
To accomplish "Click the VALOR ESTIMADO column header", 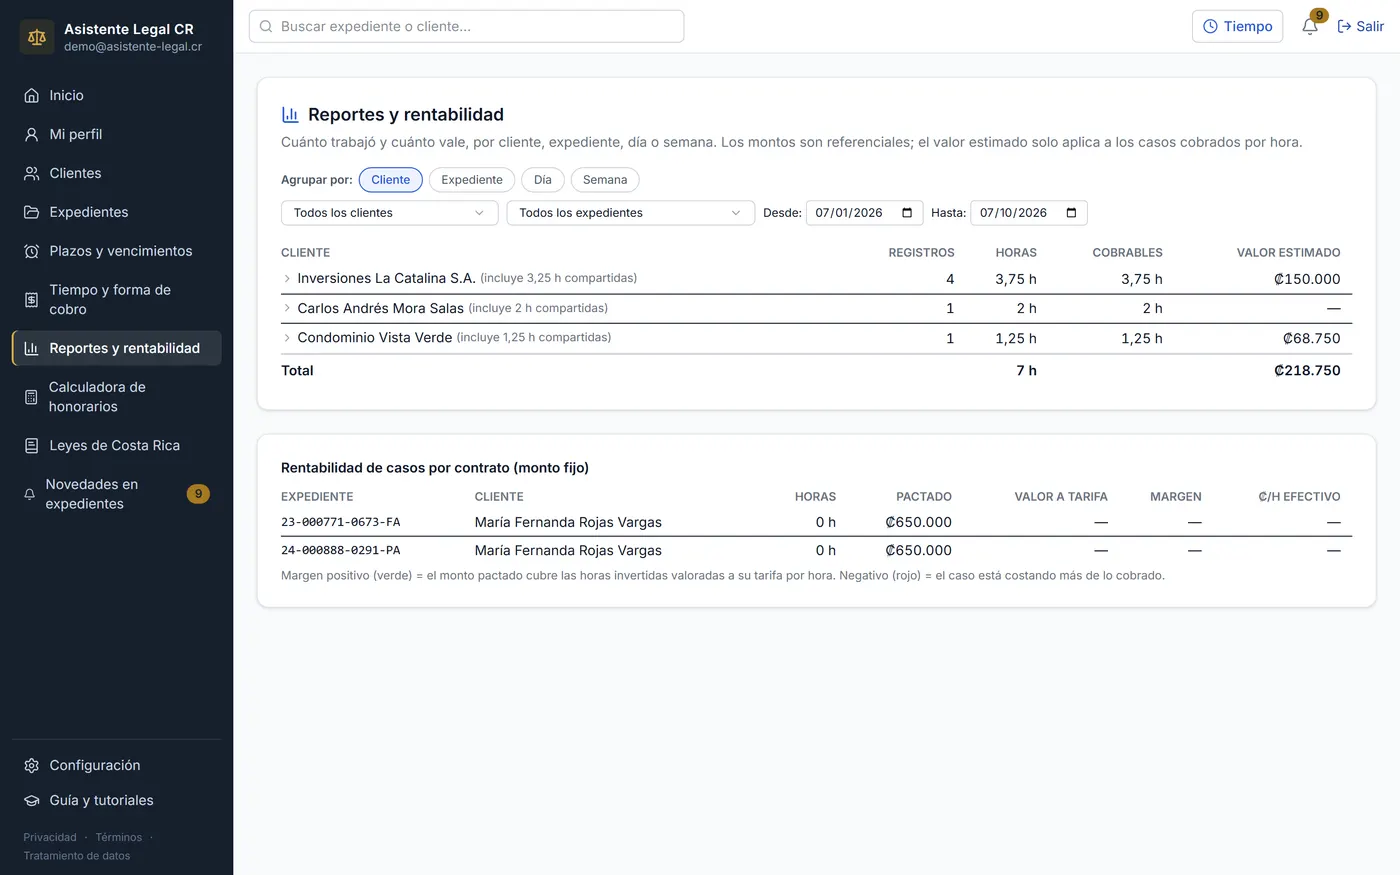I will coord(1288,253).
